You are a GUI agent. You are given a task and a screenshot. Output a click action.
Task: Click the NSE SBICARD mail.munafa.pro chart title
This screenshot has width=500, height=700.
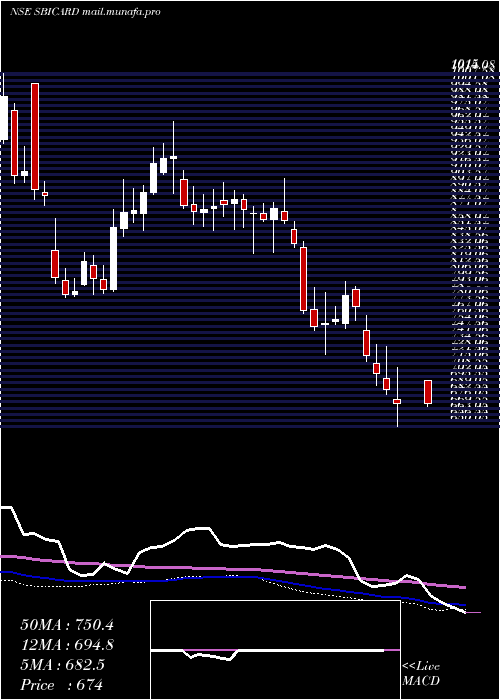(85, 12)
